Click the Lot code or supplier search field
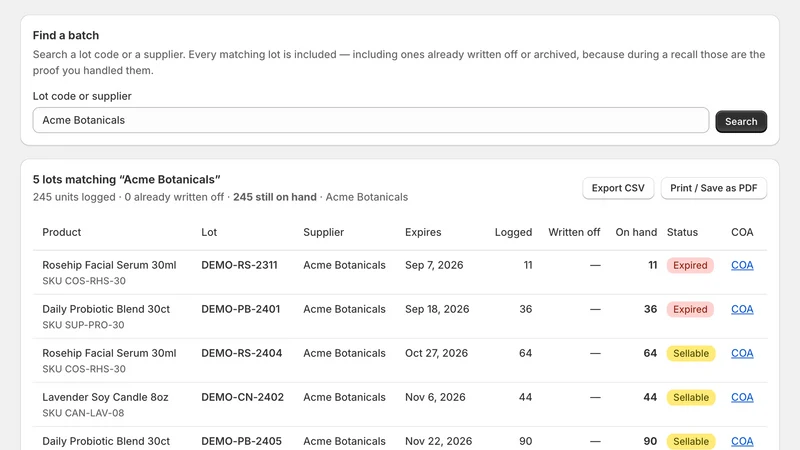The image size is (800, 450). (370, 120)
